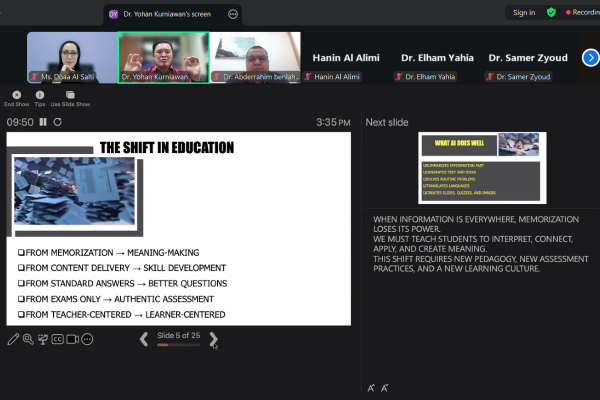
Task: Select Dr. Abderrahim video tile
Action: pos(255,58)
